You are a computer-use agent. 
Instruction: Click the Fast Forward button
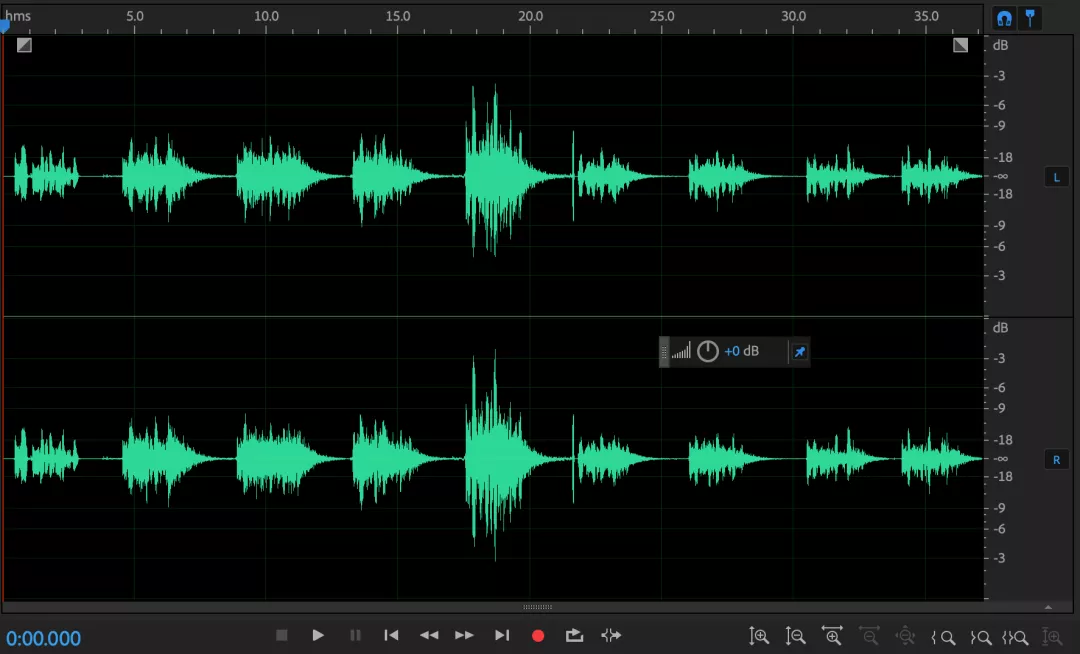coord(464,635)
